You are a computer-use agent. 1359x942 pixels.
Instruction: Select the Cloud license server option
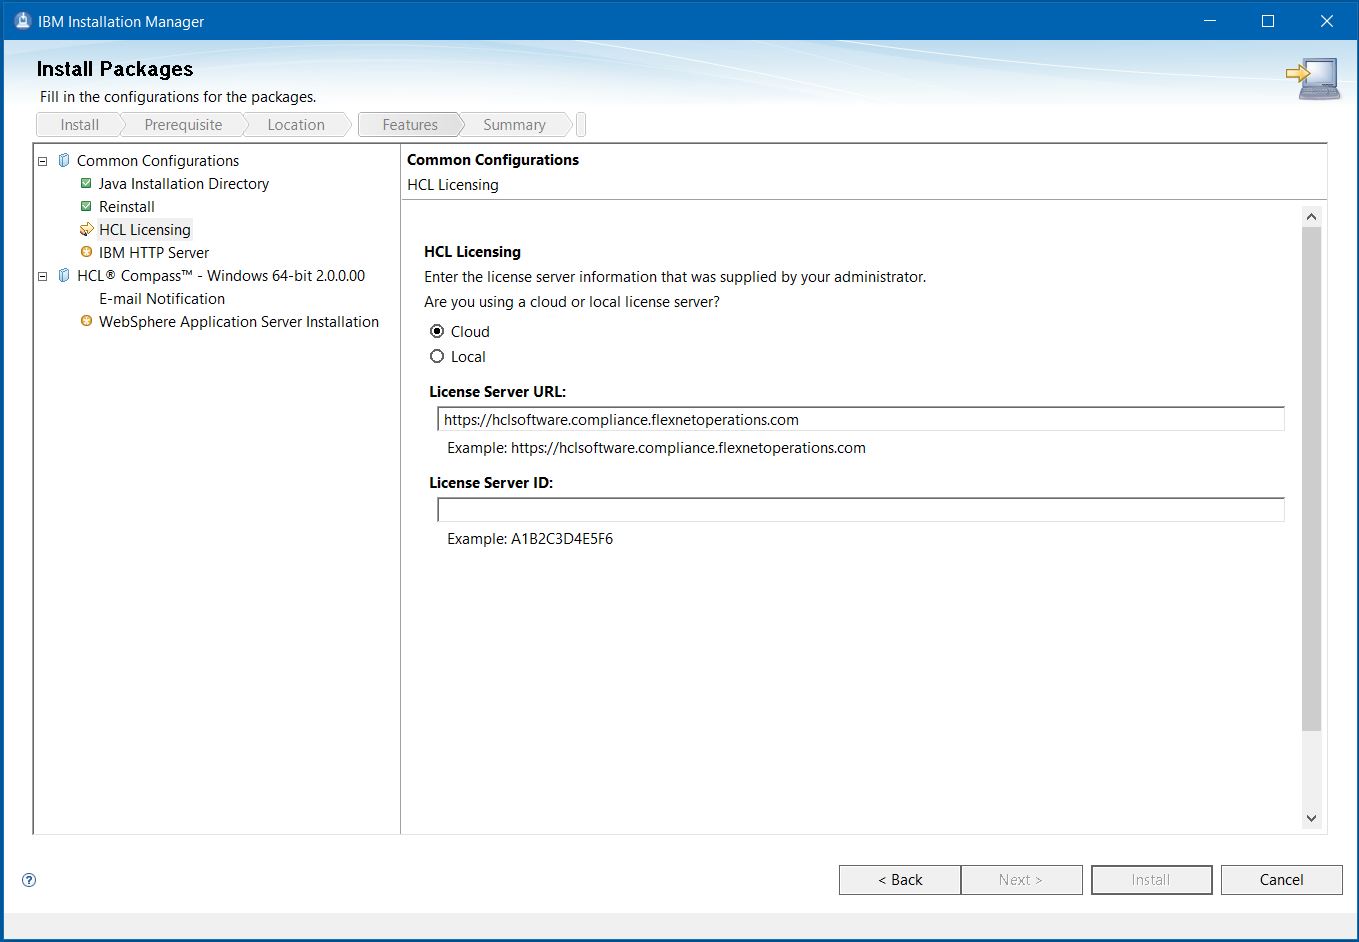pos(437,331)
